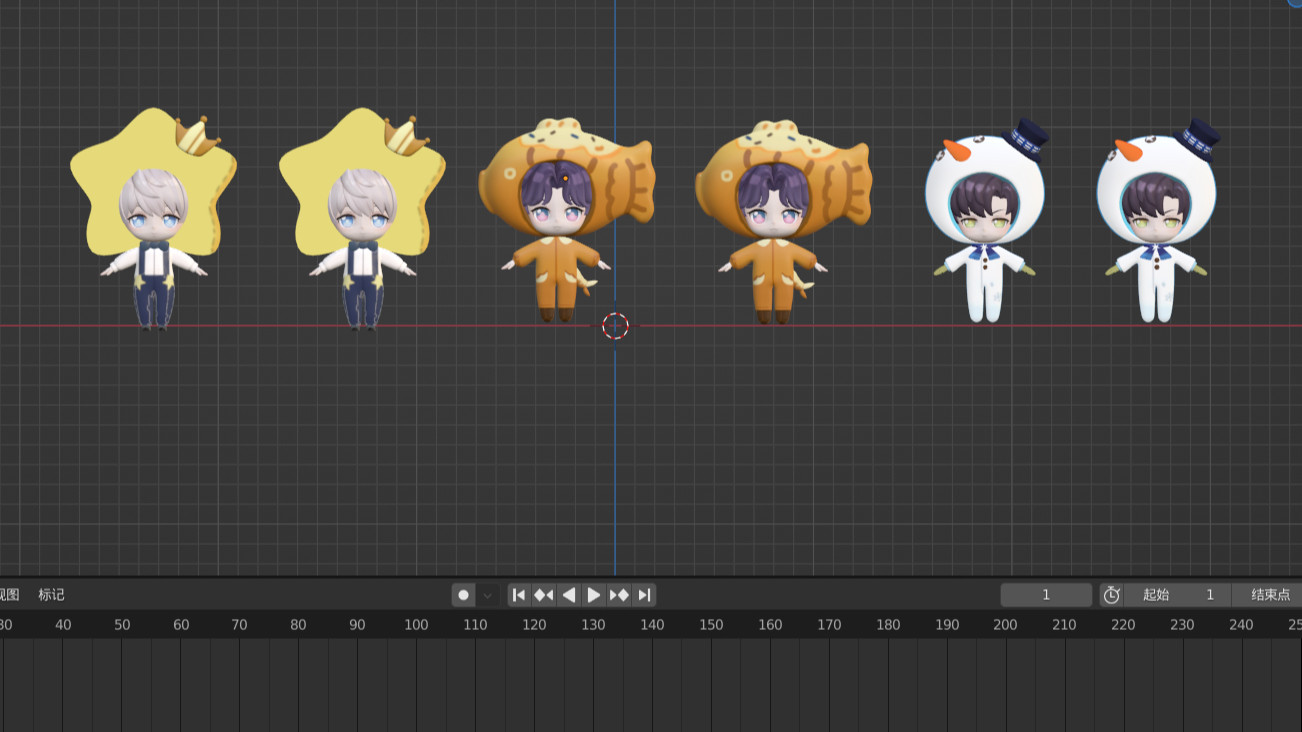Image resolution: width=1302 pixels, height=732 pixels.
Task: Jump to the first frame
Action: coord(519,595)
